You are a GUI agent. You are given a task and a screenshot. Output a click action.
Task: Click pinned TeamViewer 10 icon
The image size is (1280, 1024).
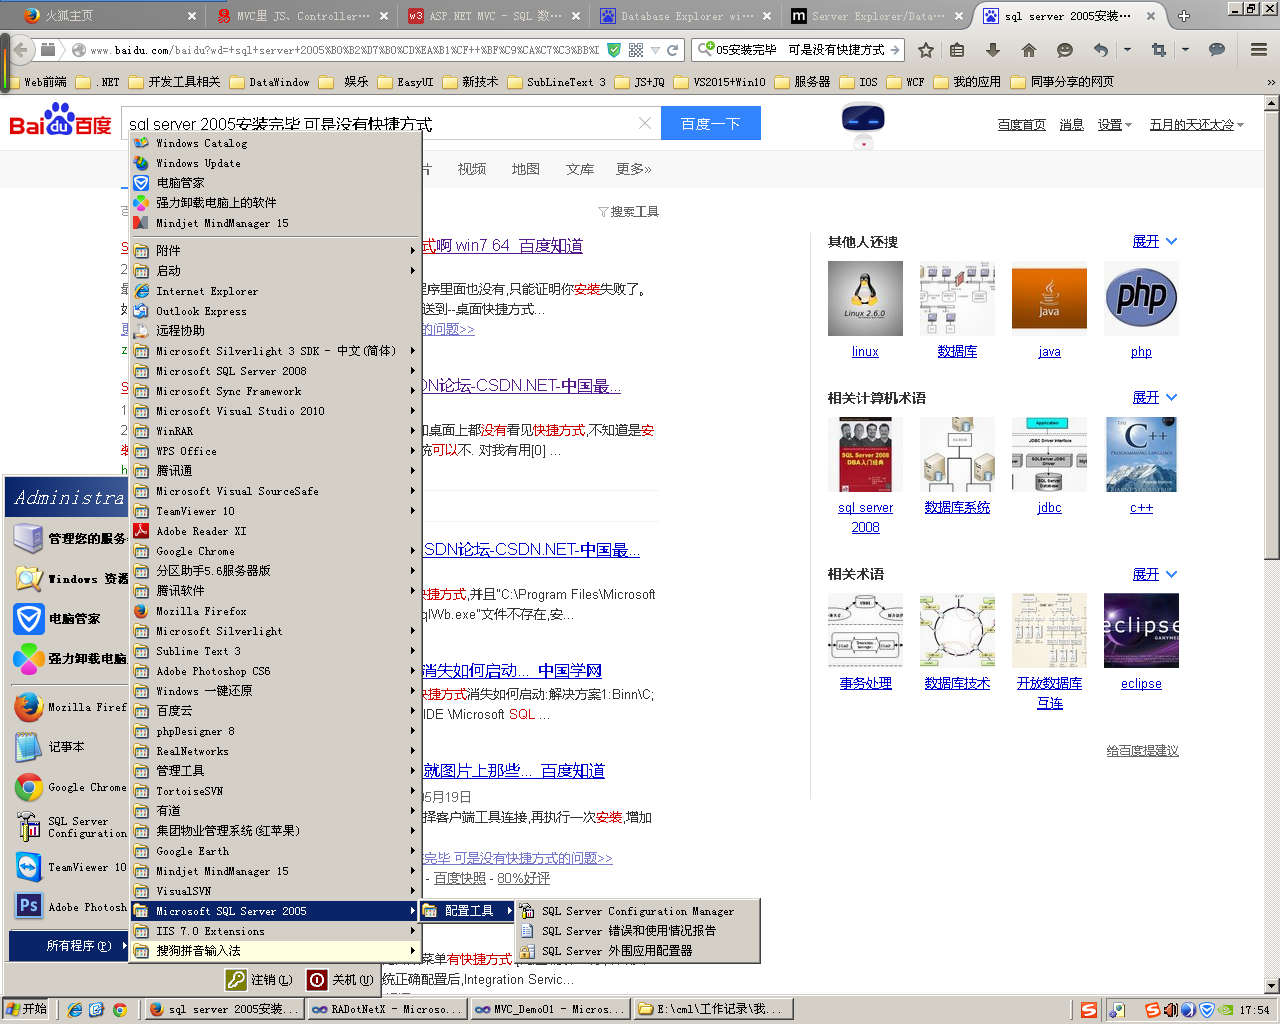pyautogui.click(x=28, y=867)
